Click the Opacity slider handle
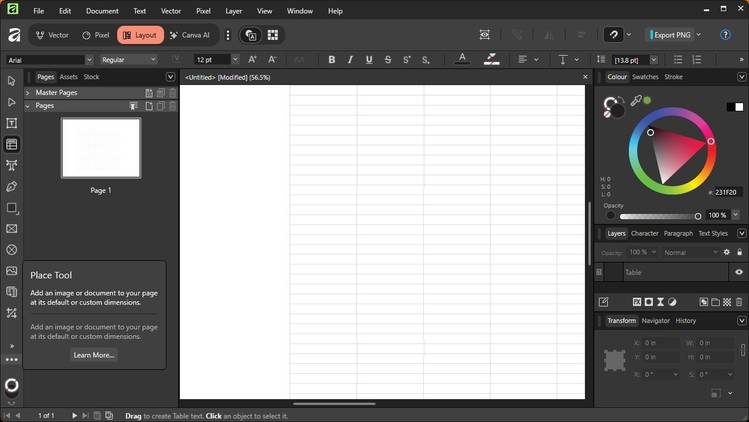749x422 pixels. pyautogui.click(x=697, y=216)
